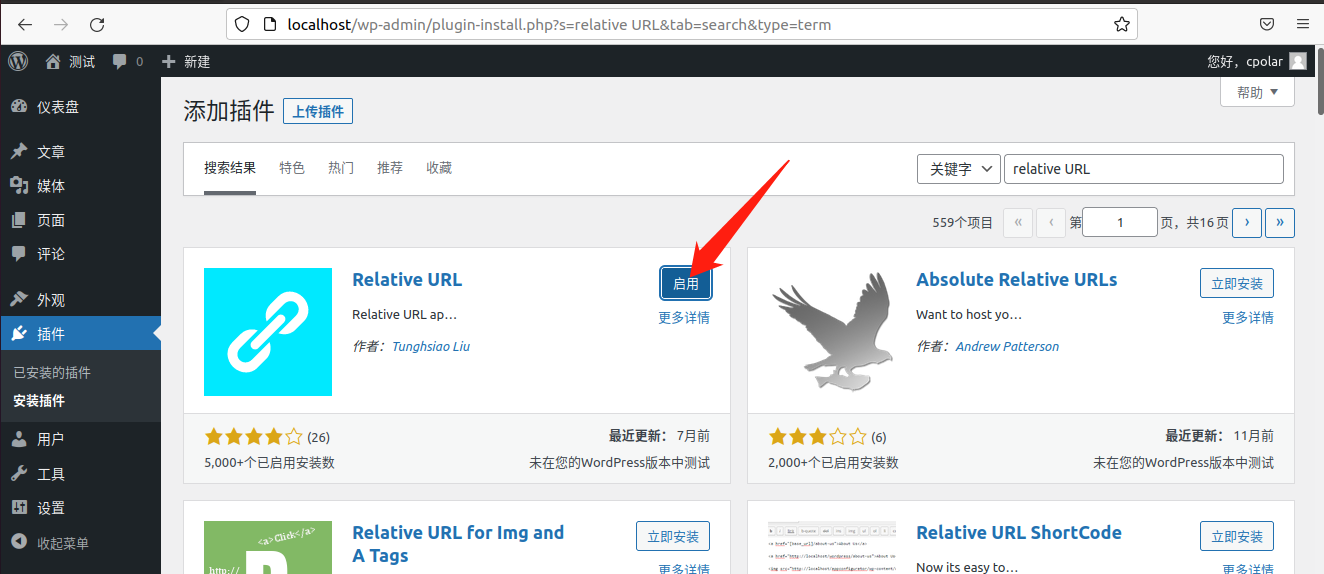Open 页面 pages in sidebar
The height and width of the screenshot is (574, 1324).
click(x=80, y=220)
